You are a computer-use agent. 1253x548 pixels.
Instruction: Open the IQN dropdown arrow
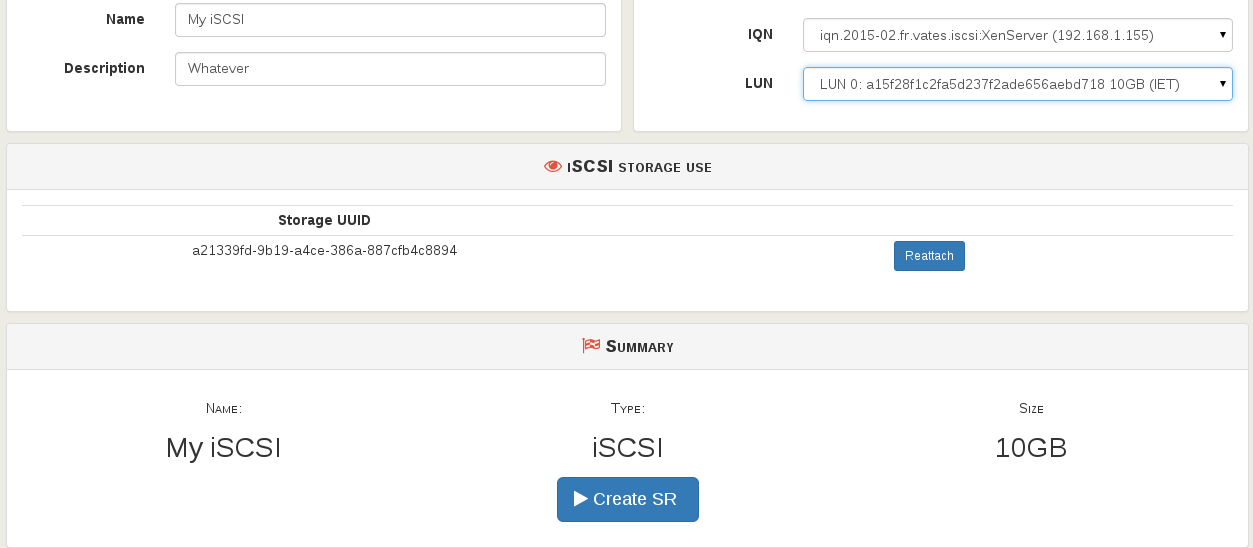pos(1223,35)
